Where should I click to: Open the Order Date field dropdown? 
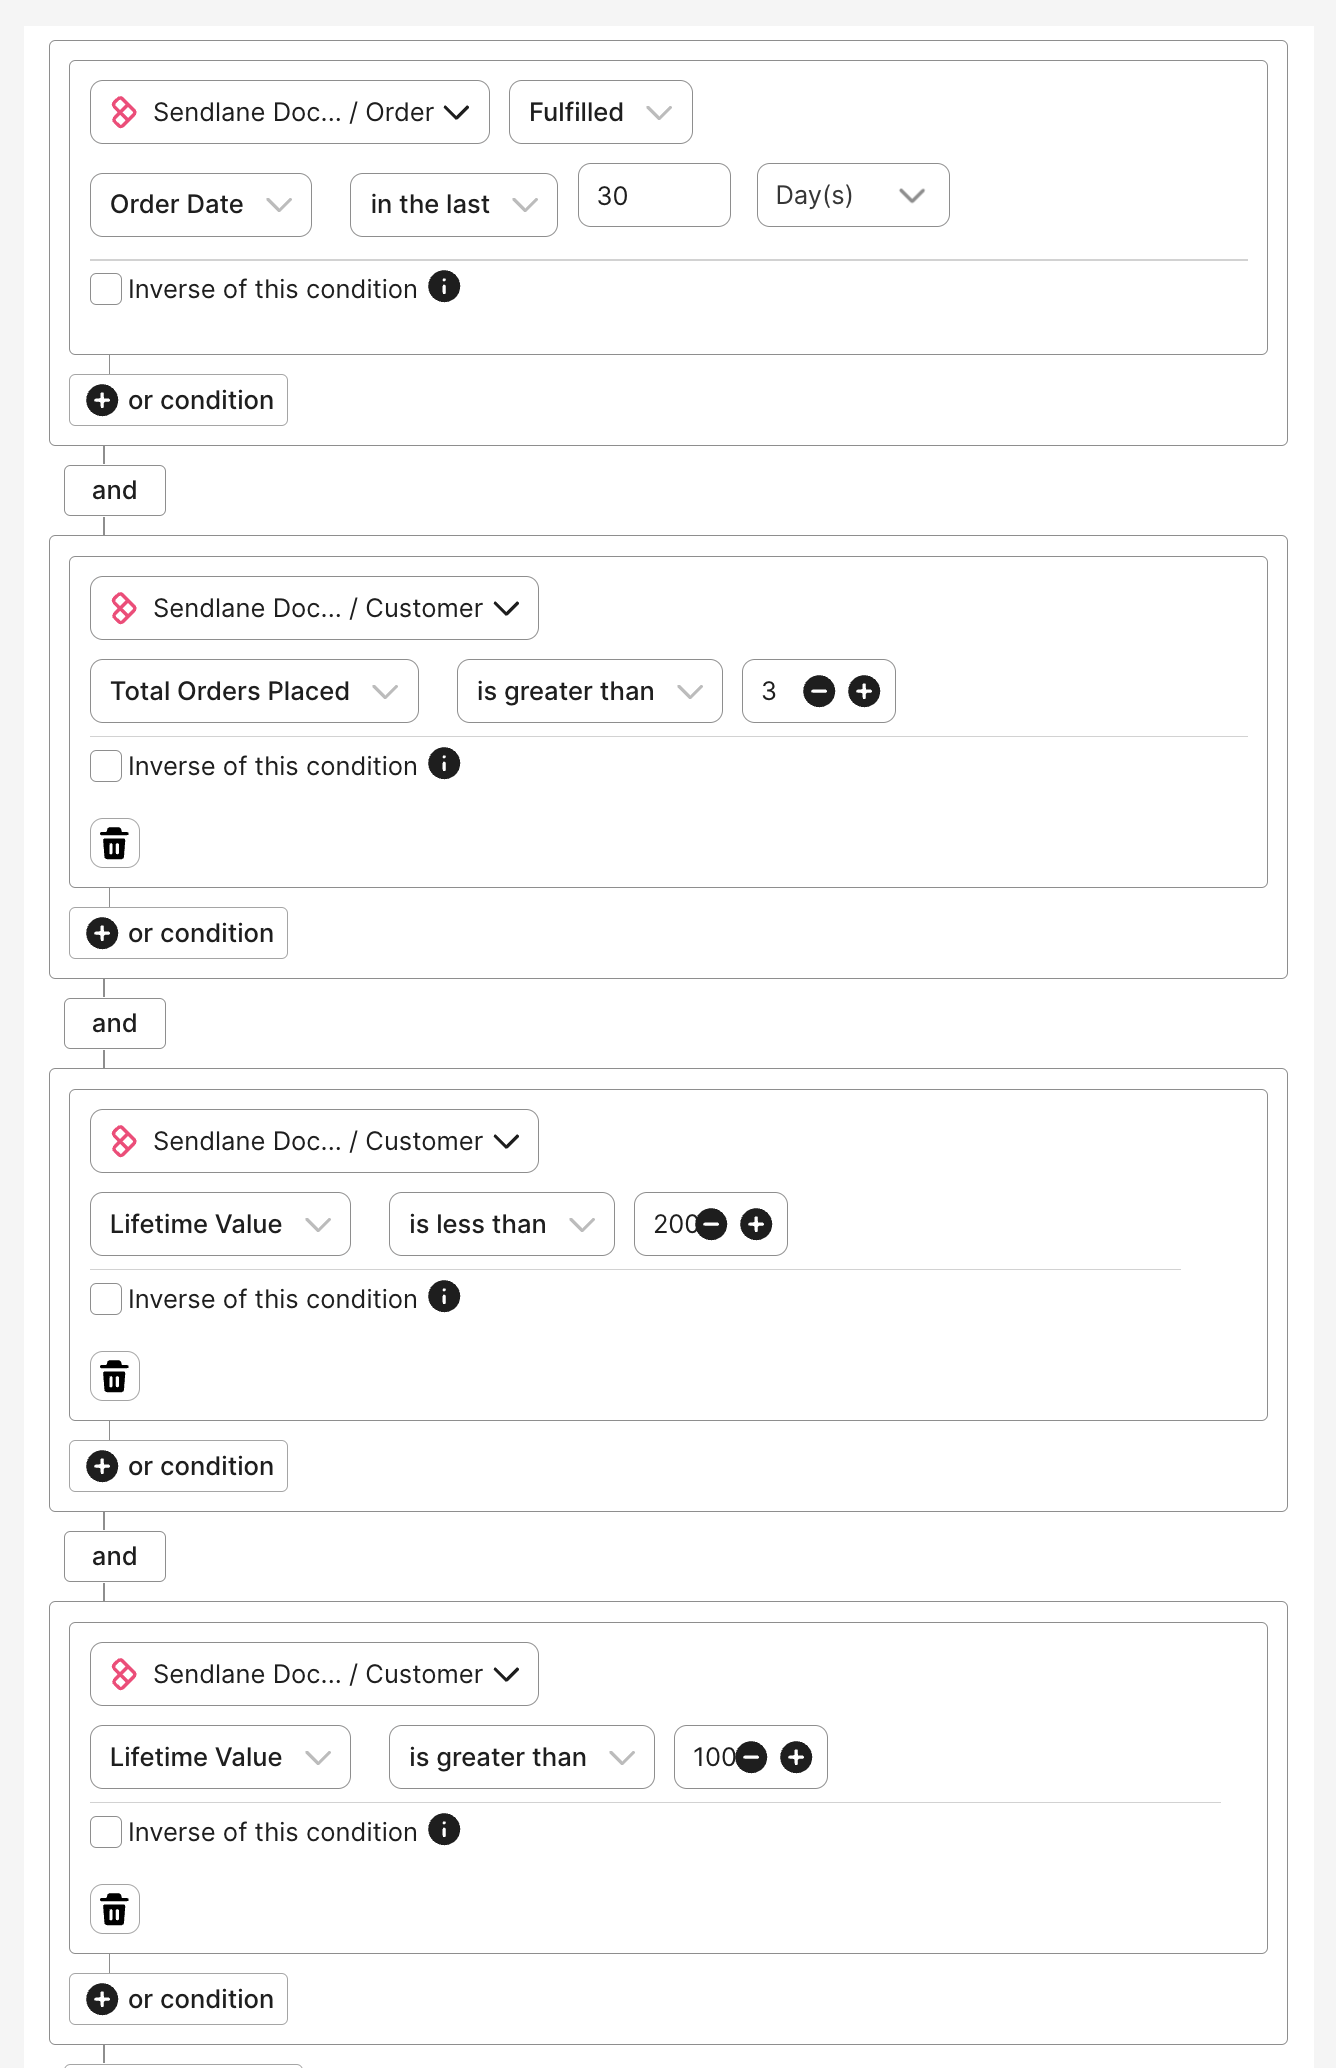click(200, 204)
